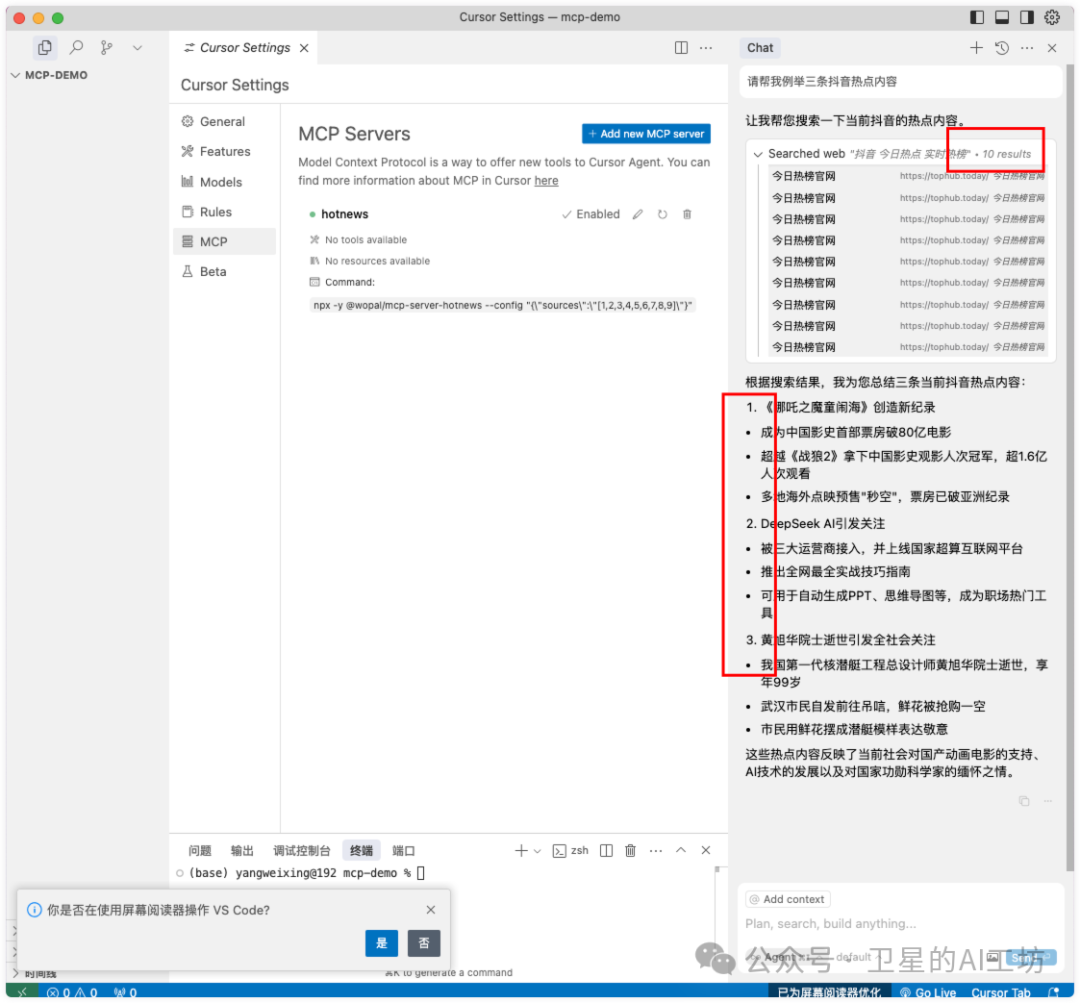This screenshot has width=1080, height=1003.
Task: Click Cursor Tab status bar item
Action: coord(1001,993)
